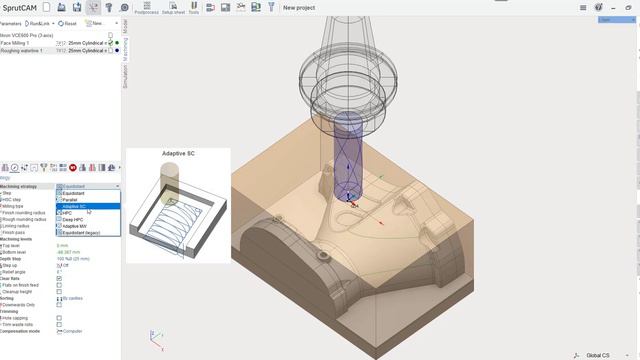Open the Run&Link dropdown arrow
The image size is (640, 360).
[x=53, y=24]
